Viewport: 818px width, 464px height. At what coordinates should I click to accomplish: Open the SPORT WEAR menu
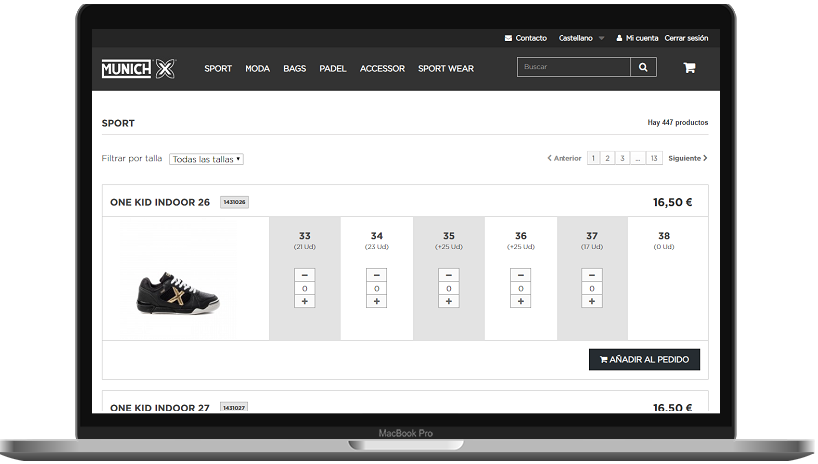[446, 68]
